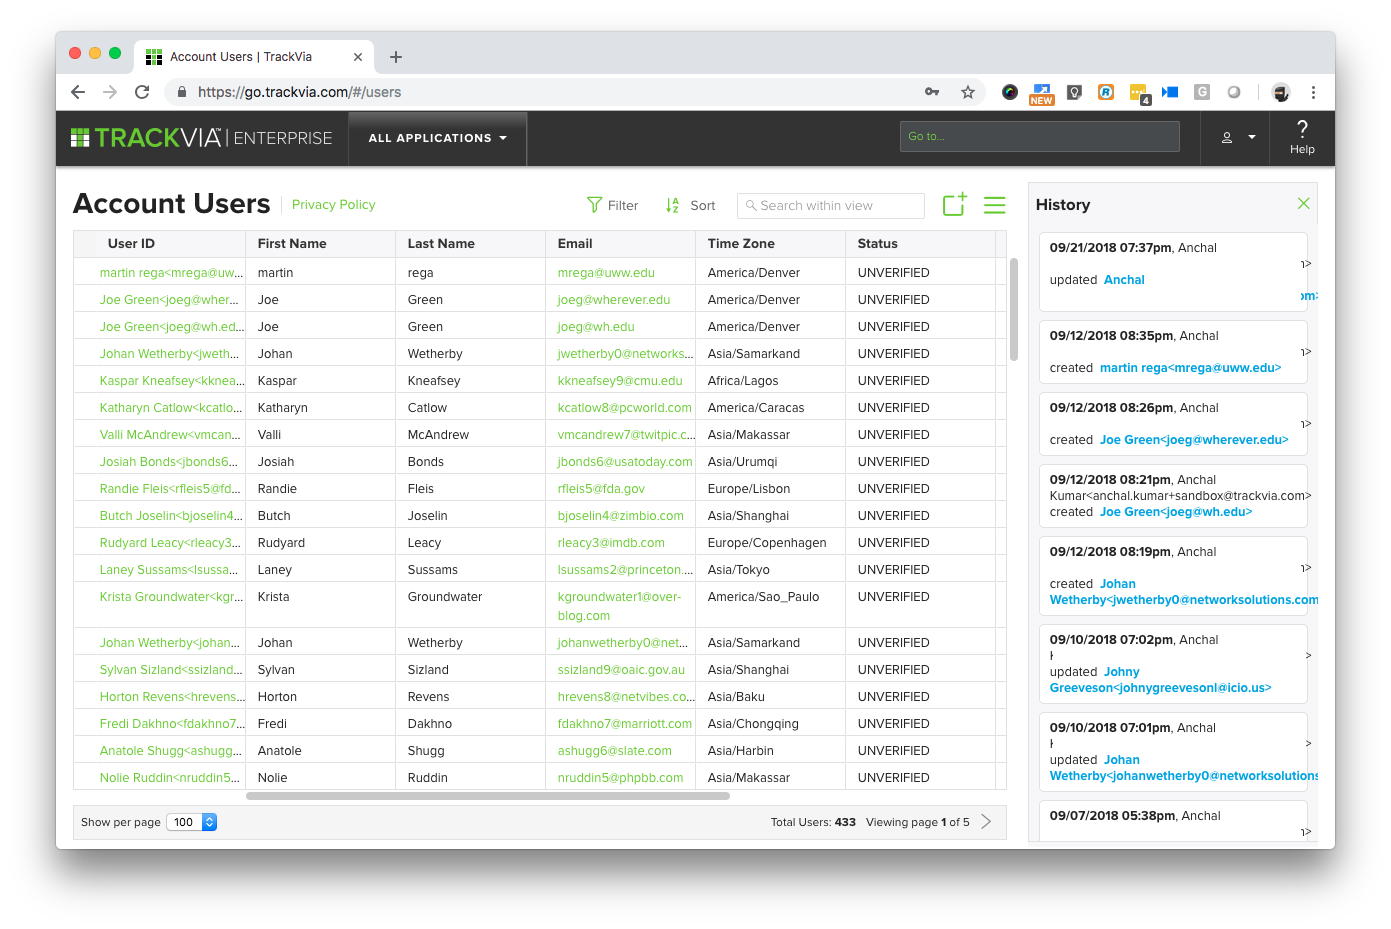The image size is (1391, 929).
Task: Click the First Name column header
Action: coord(292,243)
